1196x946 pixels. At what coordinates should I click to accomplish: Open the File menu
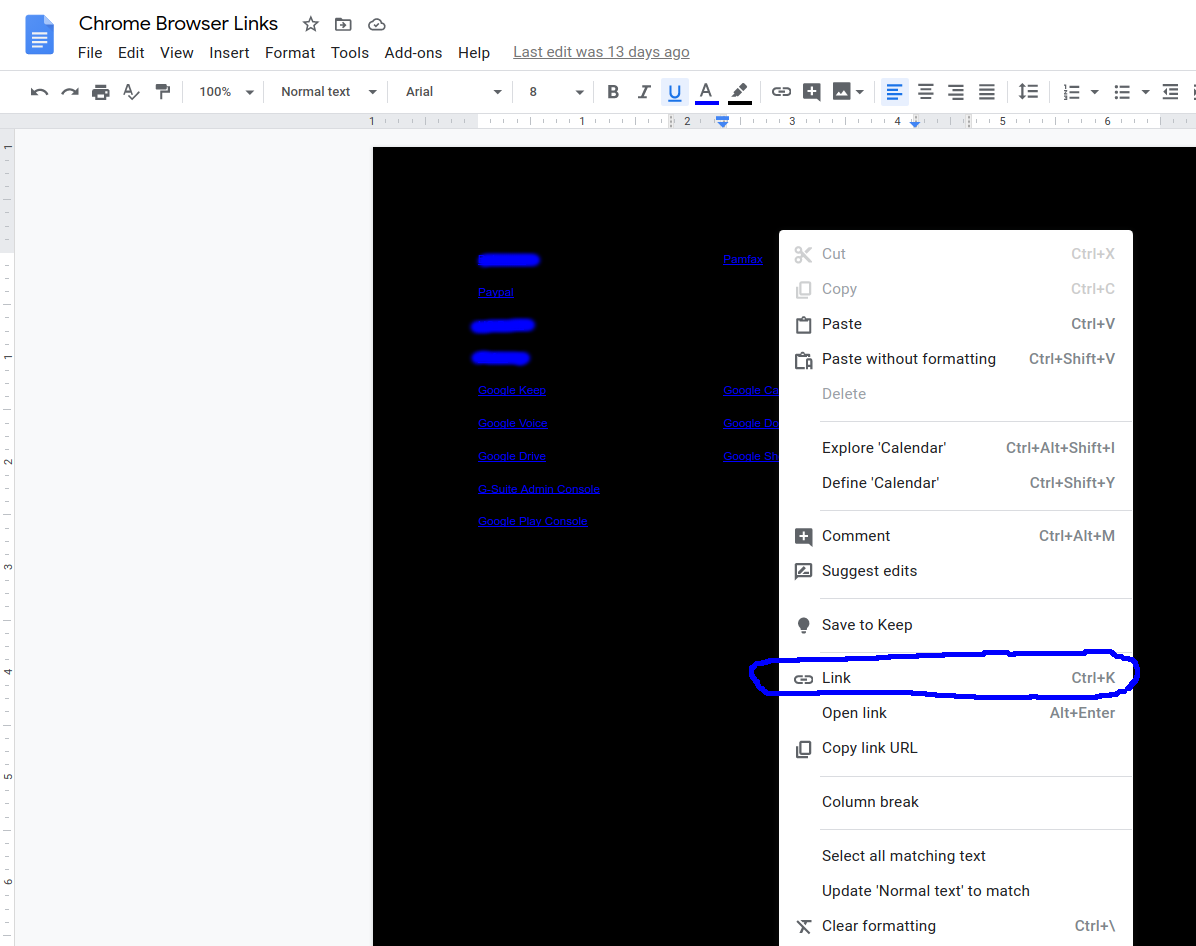[x=90, y=53]
